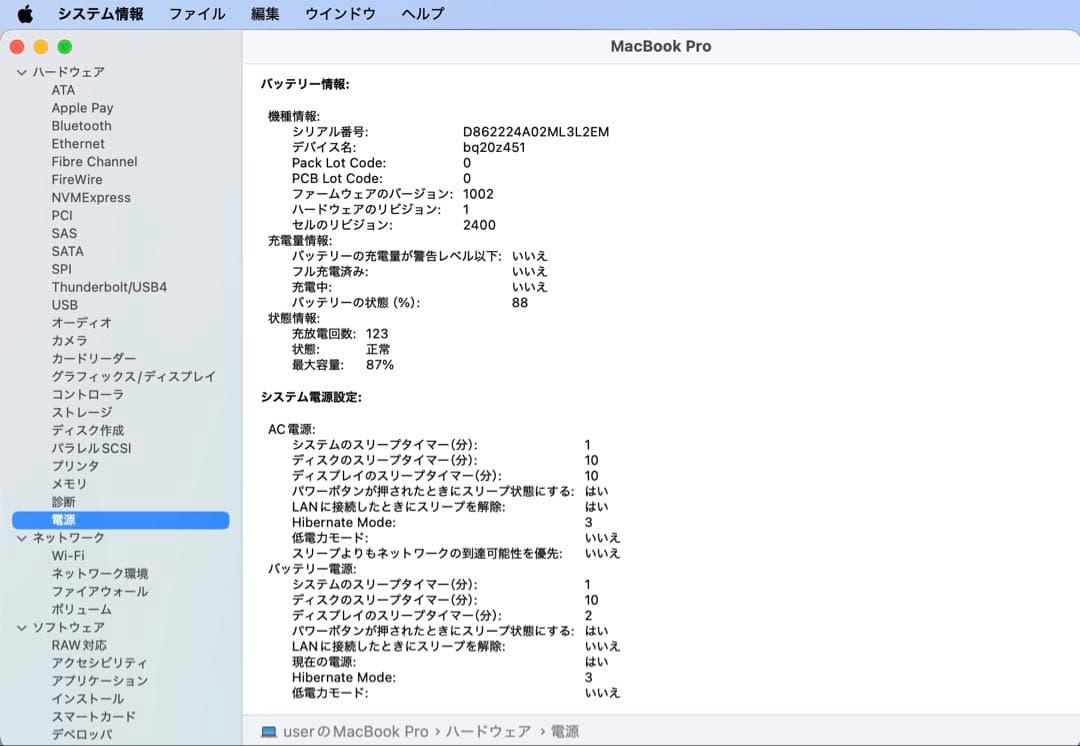Image resolution: width=1080 pixels, height=746 pixels.
Task: Select the highlighted 電源 sidebar entry
Action: [x=63, y=519]
